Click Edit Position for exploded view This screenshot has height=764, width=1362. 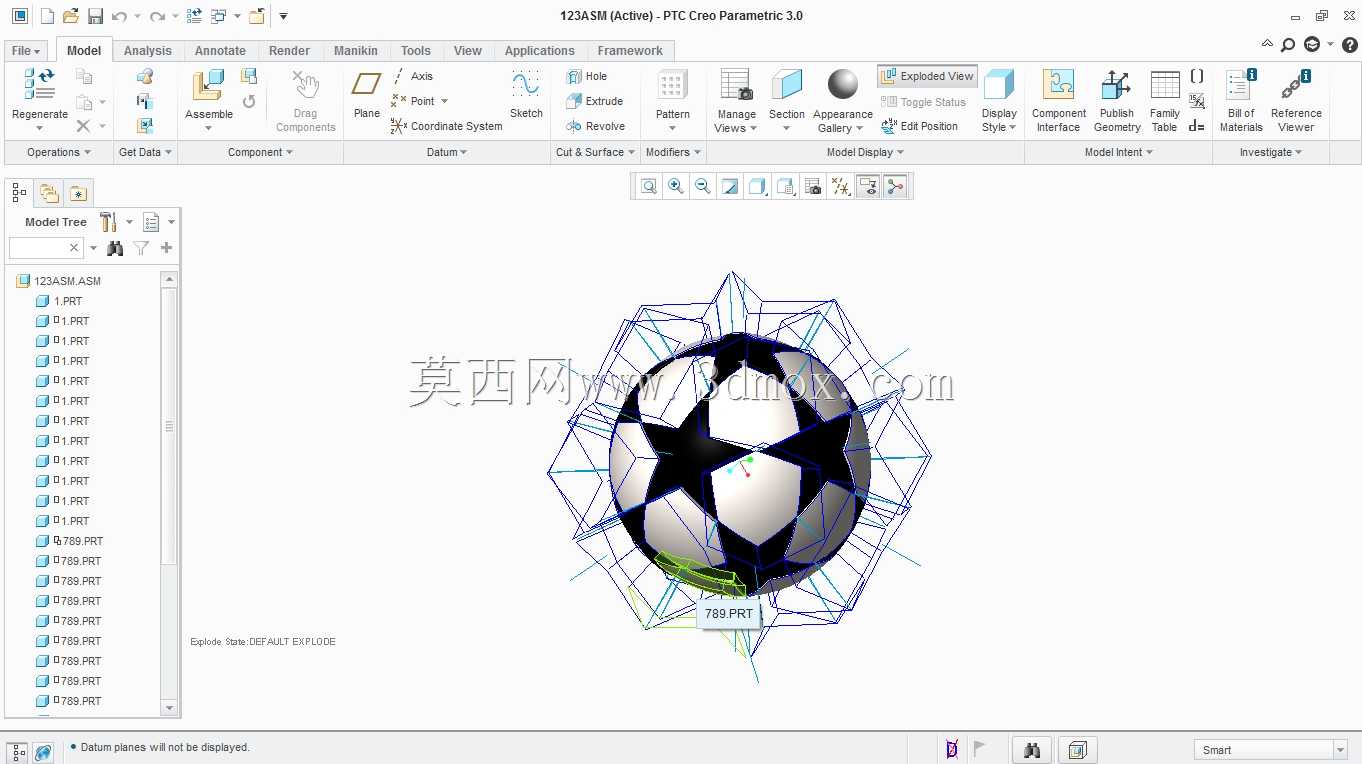pos(920,126)
